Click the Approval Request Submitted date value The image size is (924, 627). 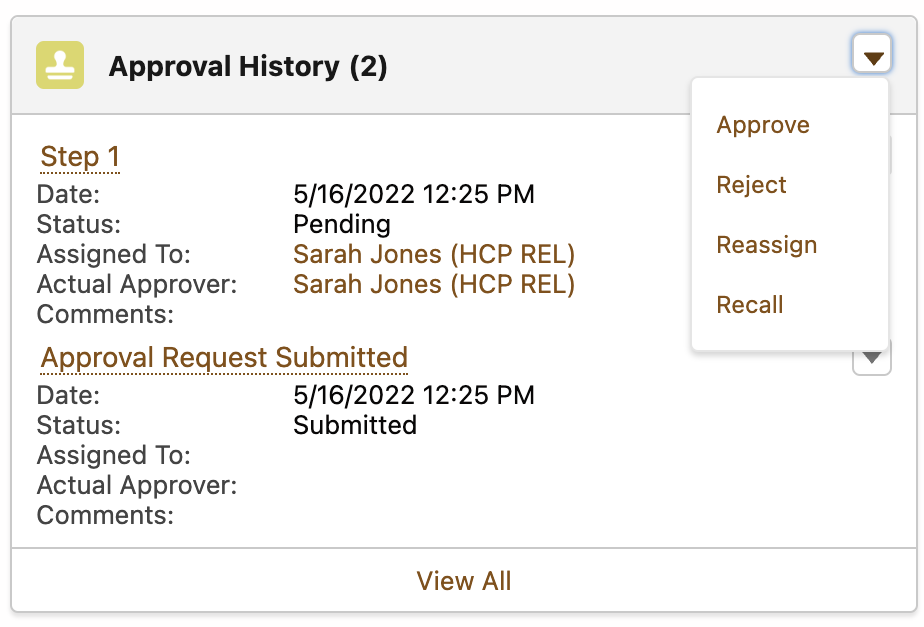click(x=414, y=395)
